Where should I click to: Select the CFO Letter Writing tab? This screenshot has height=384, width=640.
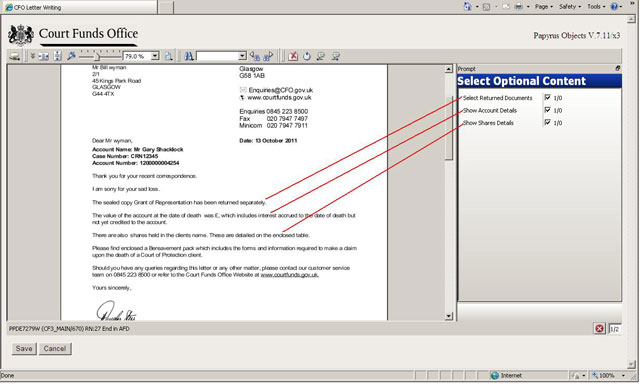point(79,7)
